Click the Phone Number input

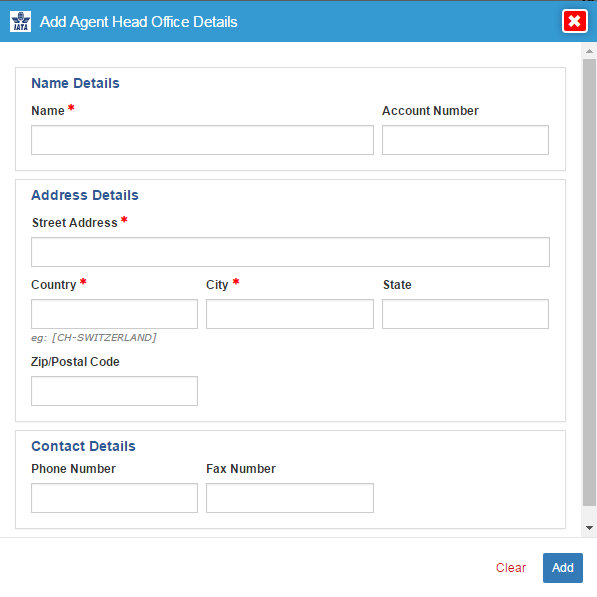pos(114,498)
